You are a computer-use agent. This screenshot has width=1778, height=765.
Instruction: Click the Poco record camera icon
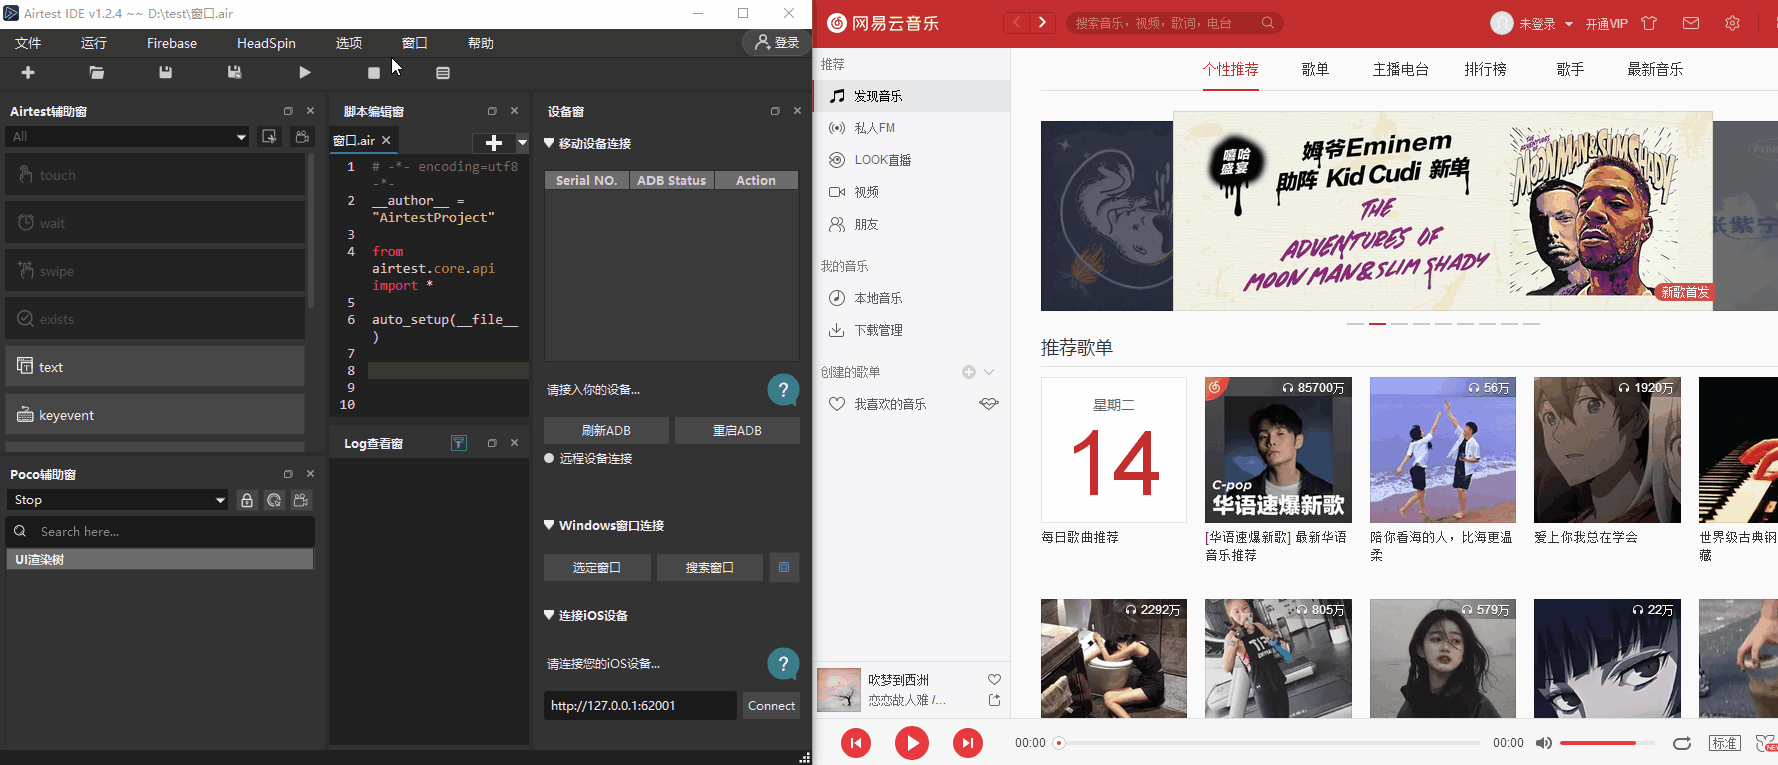point(301,500)
